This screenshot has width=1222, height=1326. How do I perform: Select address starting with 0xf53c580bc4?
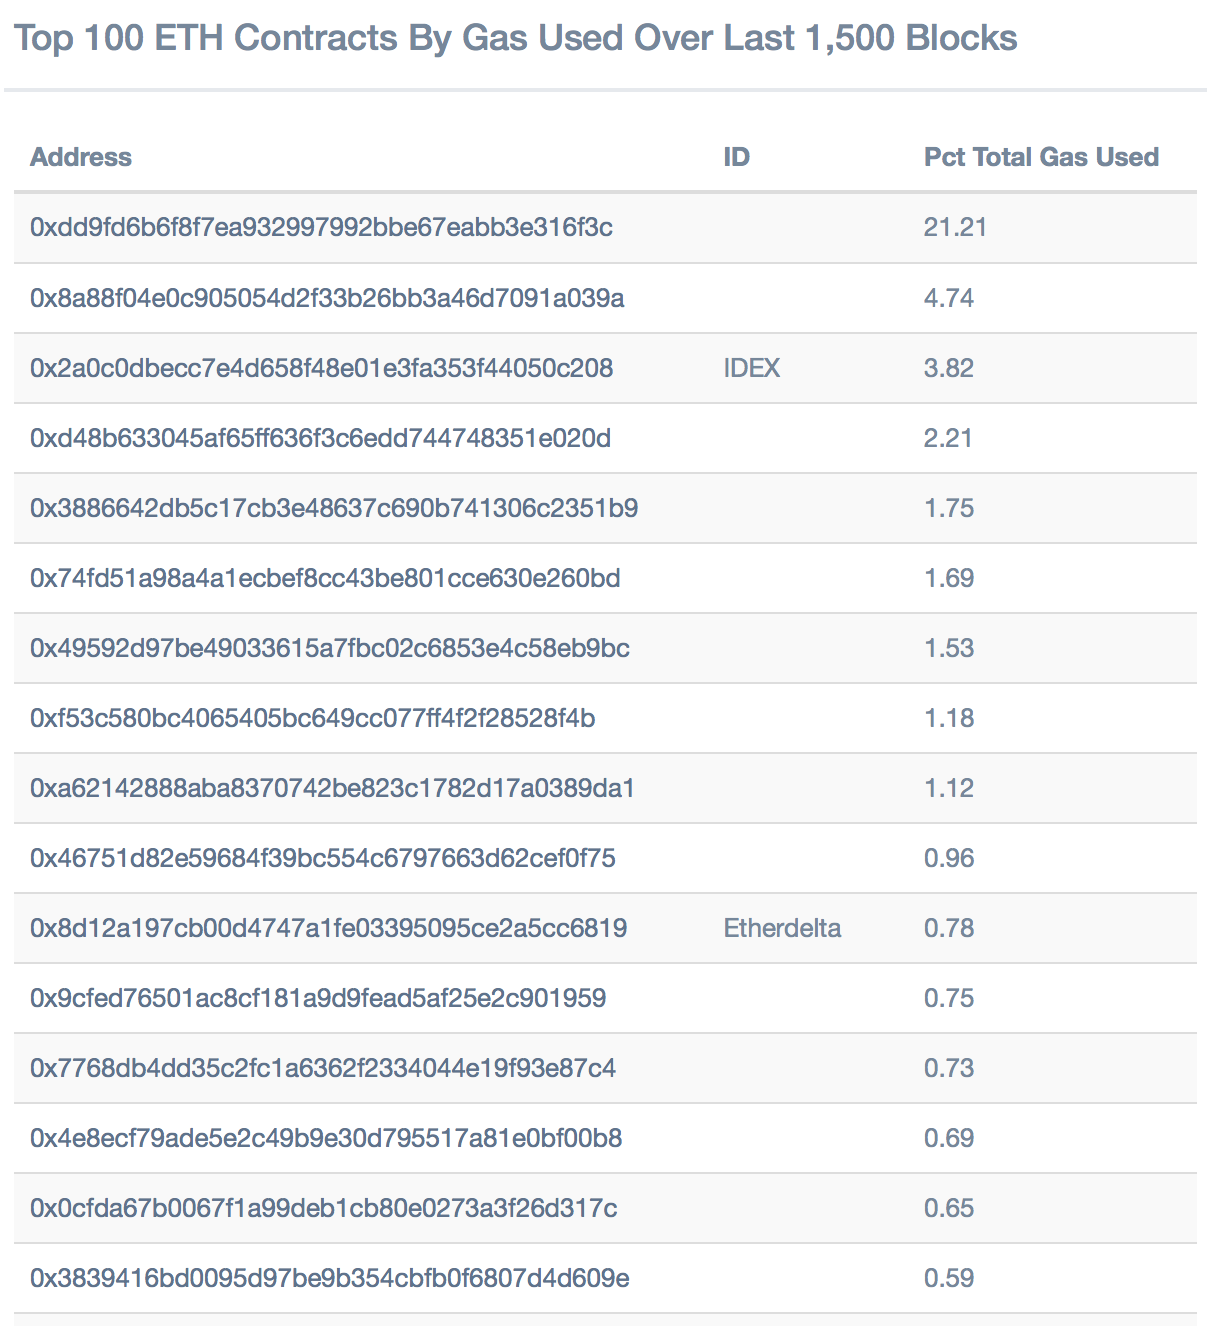(313, 718)
